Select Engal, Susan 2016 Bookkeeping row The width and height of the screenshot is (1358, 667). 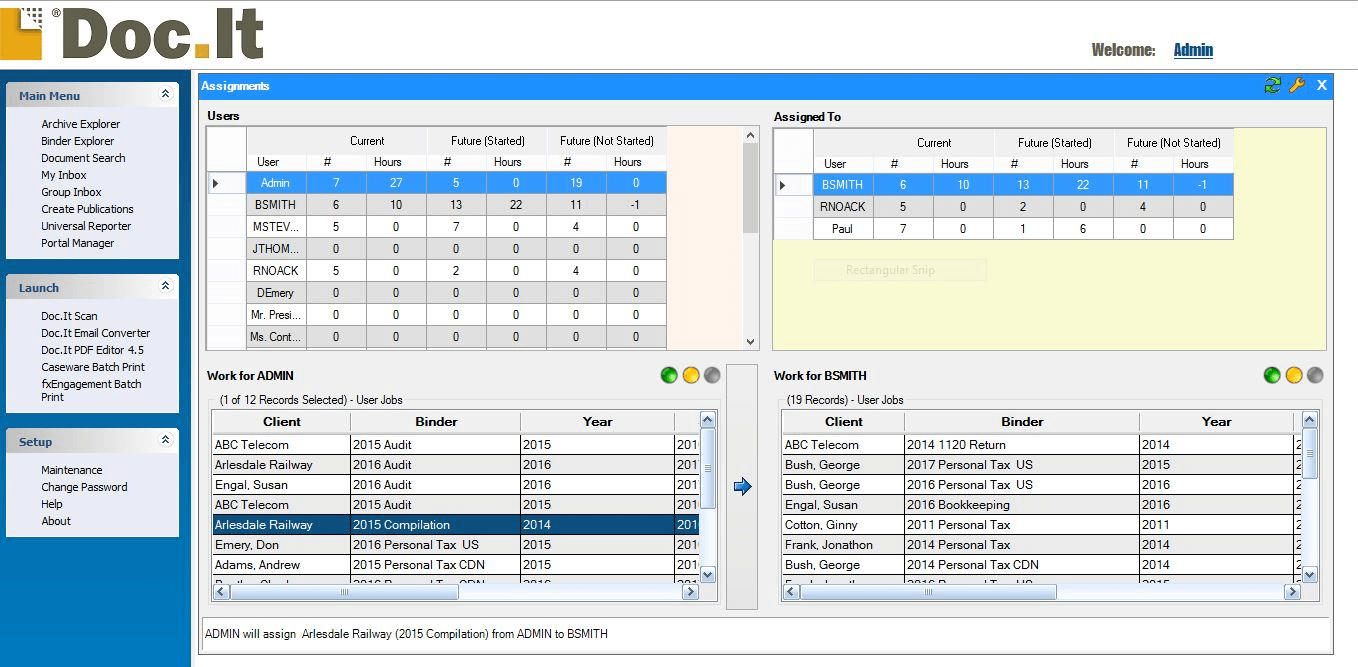pyautogui.click(x=1042, y=505)
